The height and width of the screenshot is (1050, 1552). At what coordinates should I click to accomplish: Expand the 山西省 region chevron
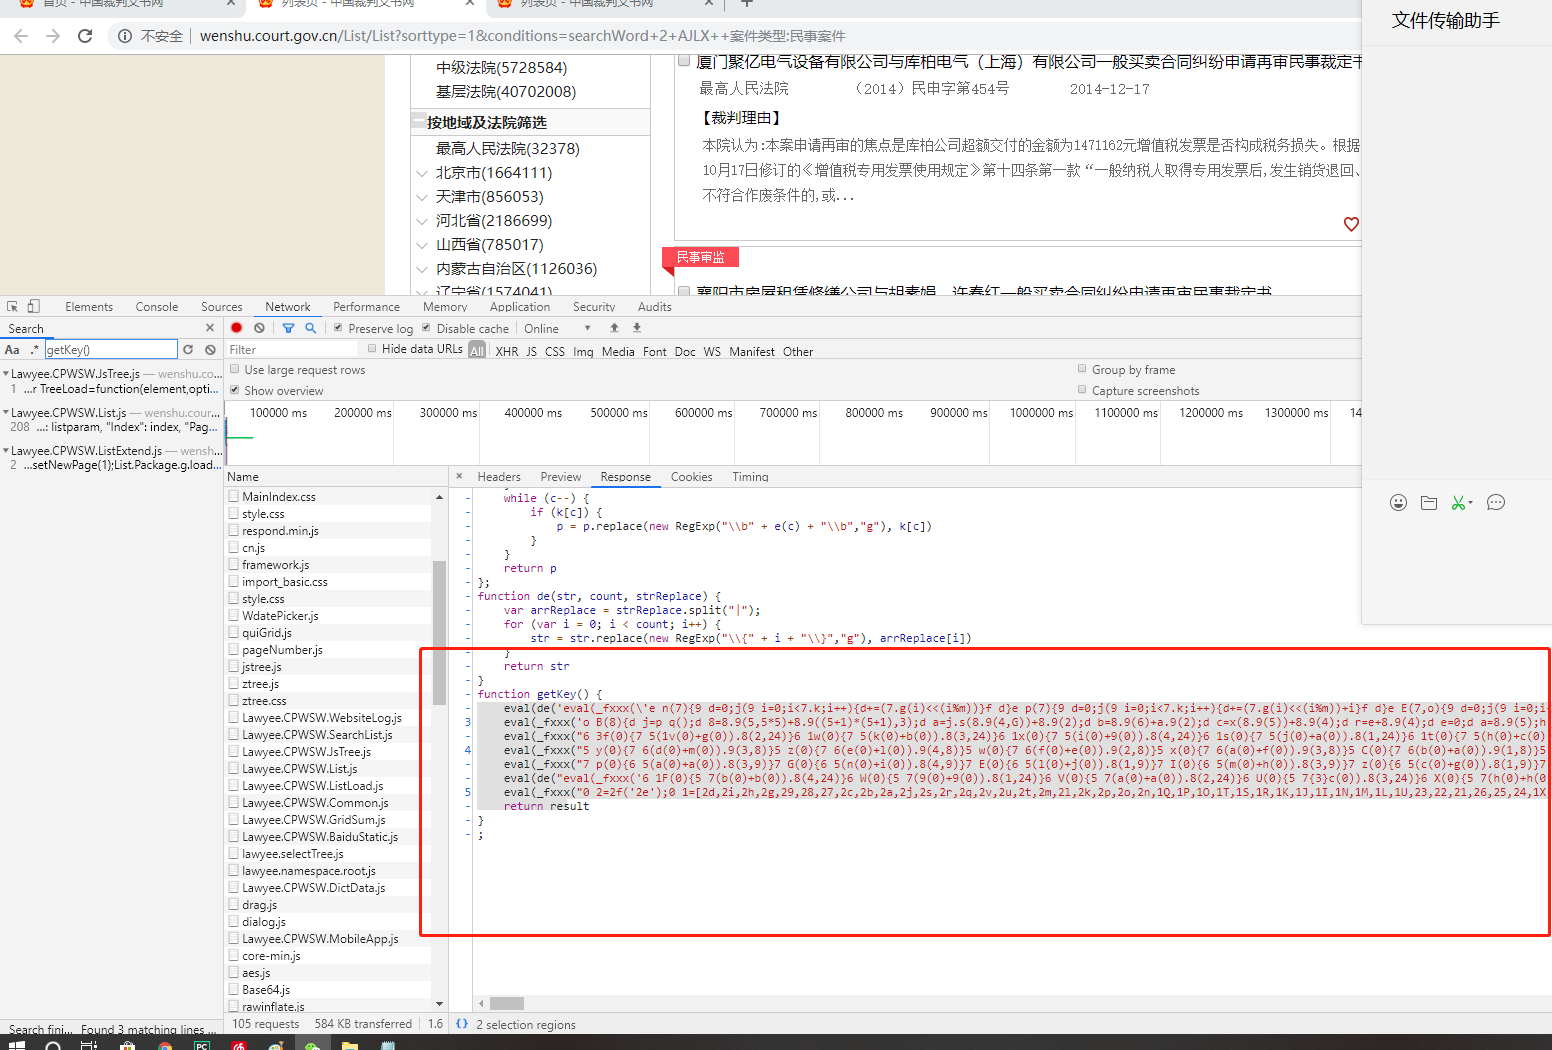pyautogui.click(x=422, y=245)
